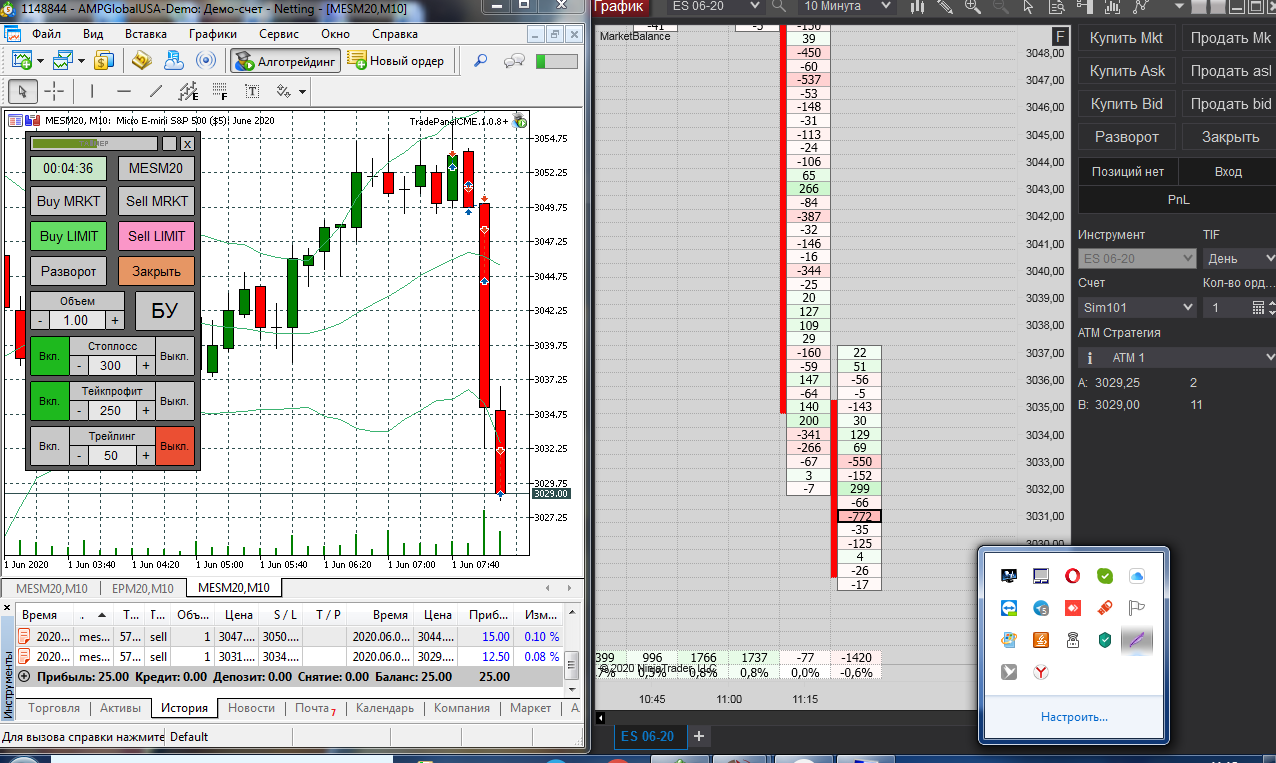
Task: Click the take profit 250 value field
Action: pyautogui.click(x=111, y=410)
